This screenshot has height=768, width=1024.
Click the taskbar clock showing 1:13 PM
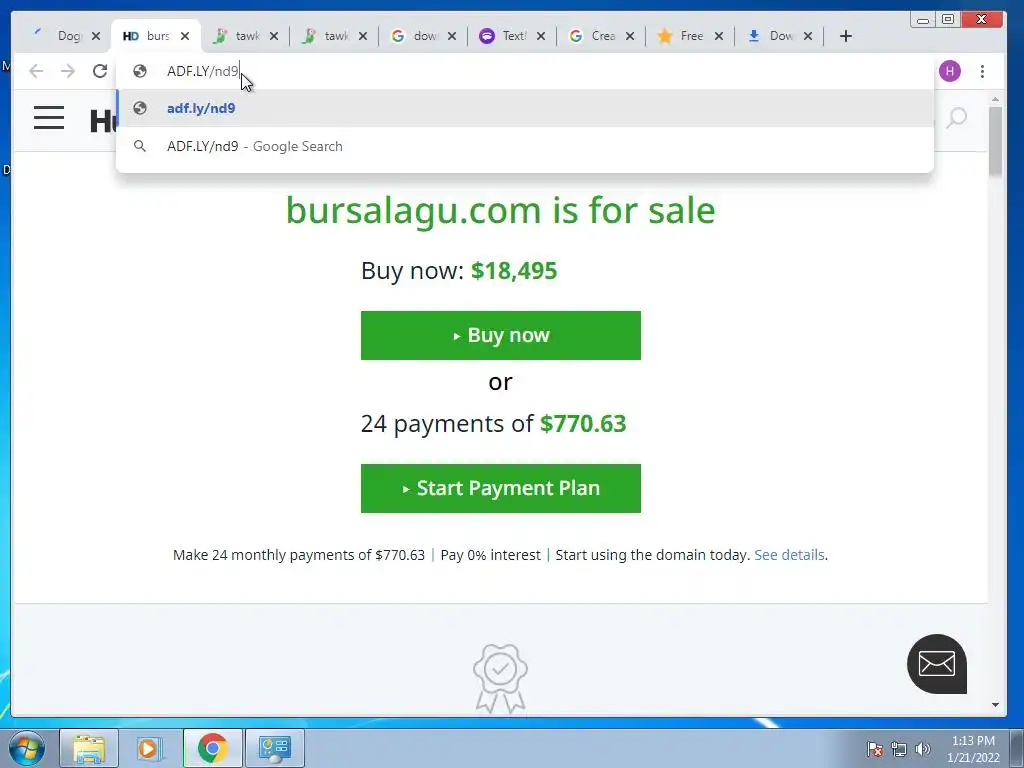[973, 749]
